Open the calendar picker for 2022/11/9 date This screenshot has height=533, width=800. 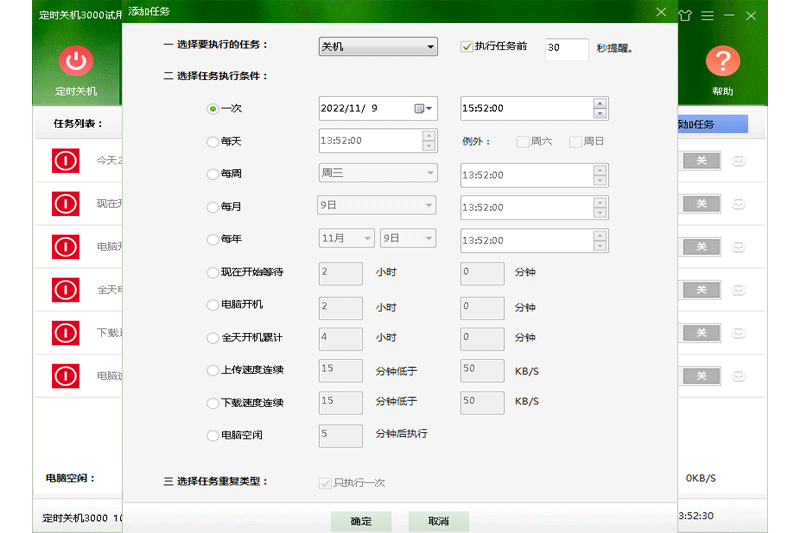pos(423,108)
